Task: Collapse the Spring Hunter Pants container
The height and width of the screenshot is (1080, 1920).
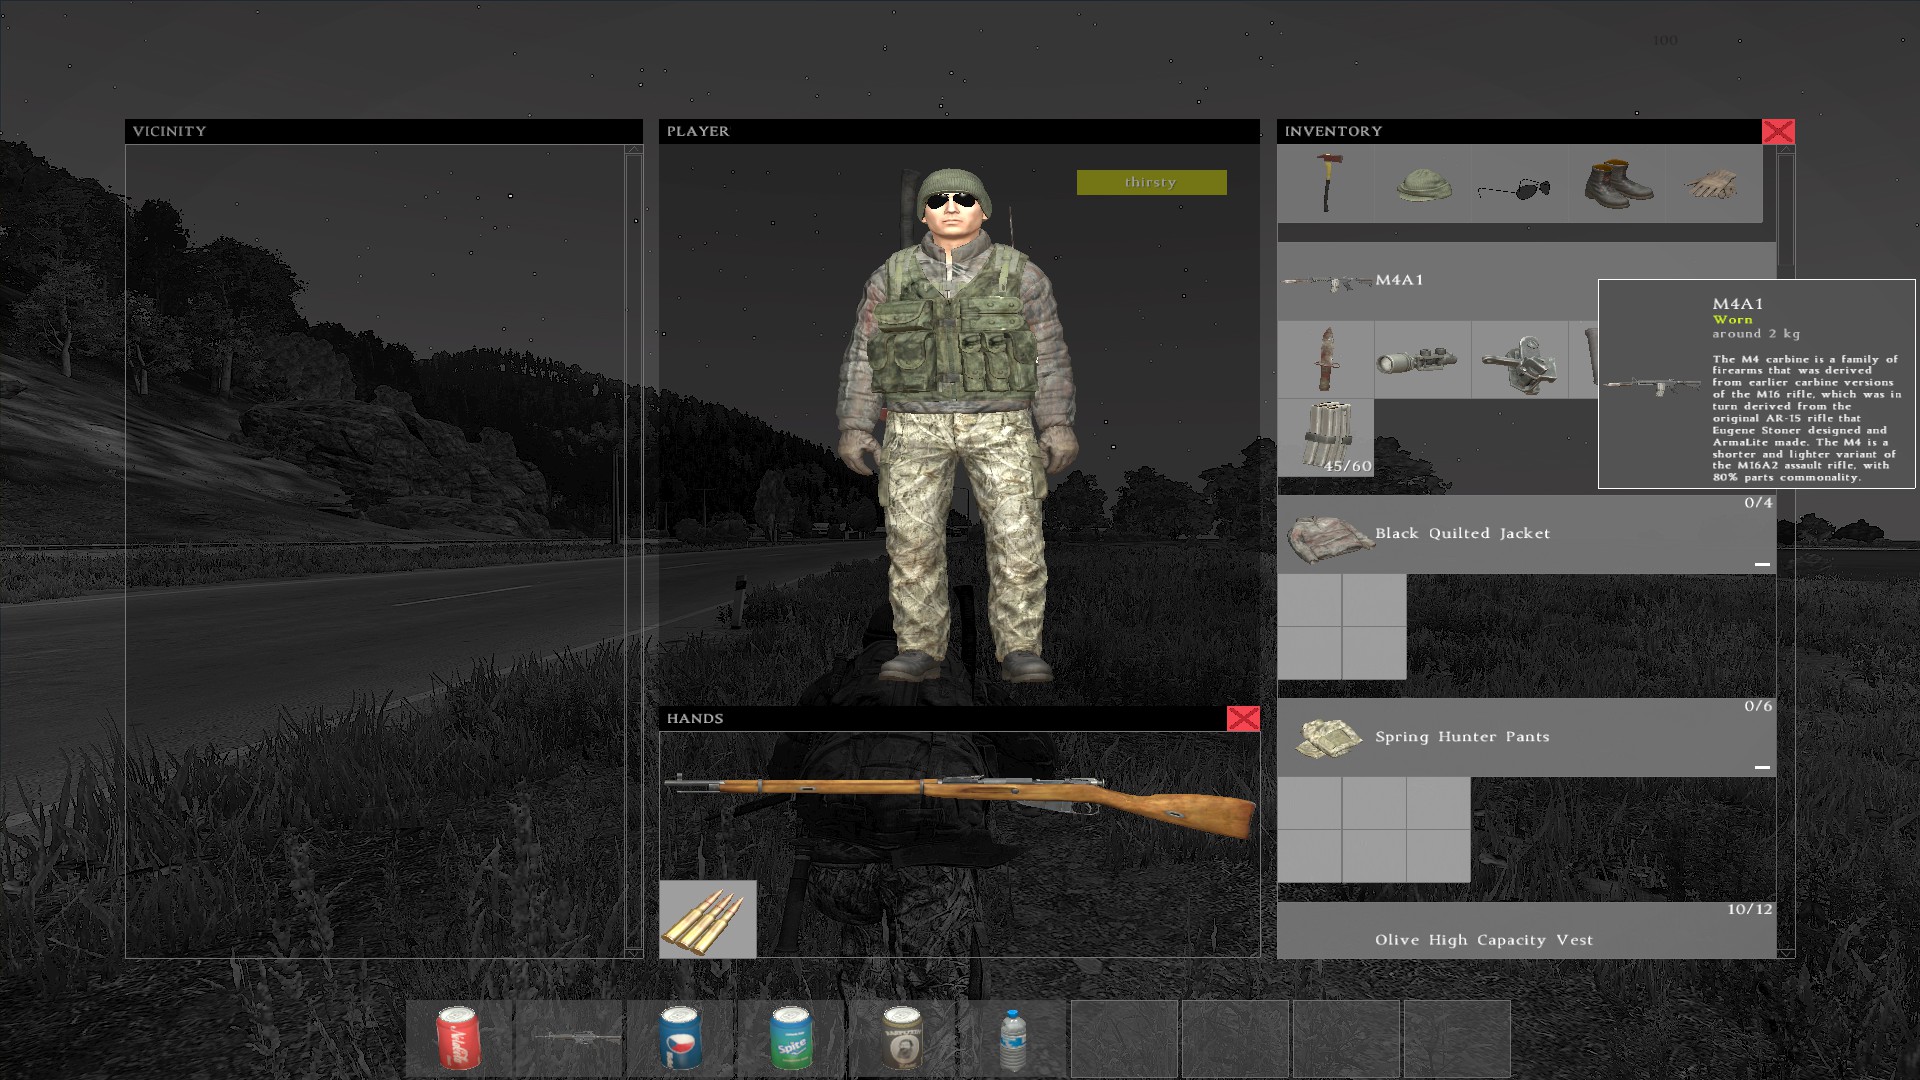Action: 1762,767
